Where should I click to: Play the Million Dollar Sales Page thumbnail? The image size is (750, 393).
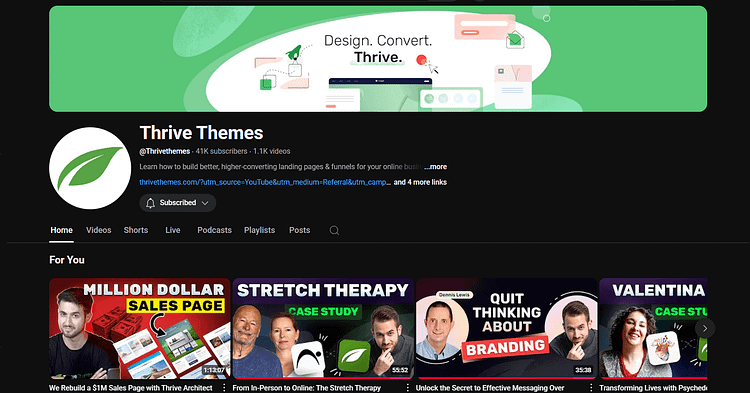click(x=140, y=328)
